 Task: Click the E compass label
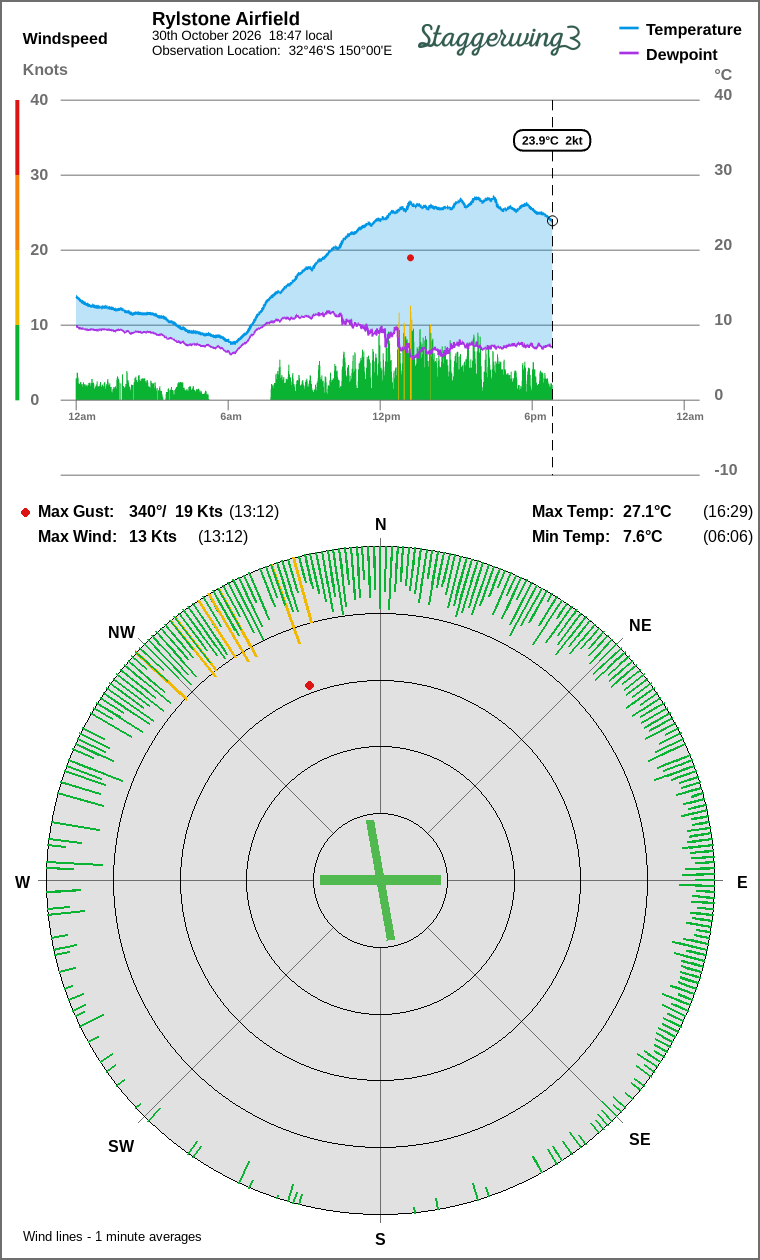click(x=742, y=882)
